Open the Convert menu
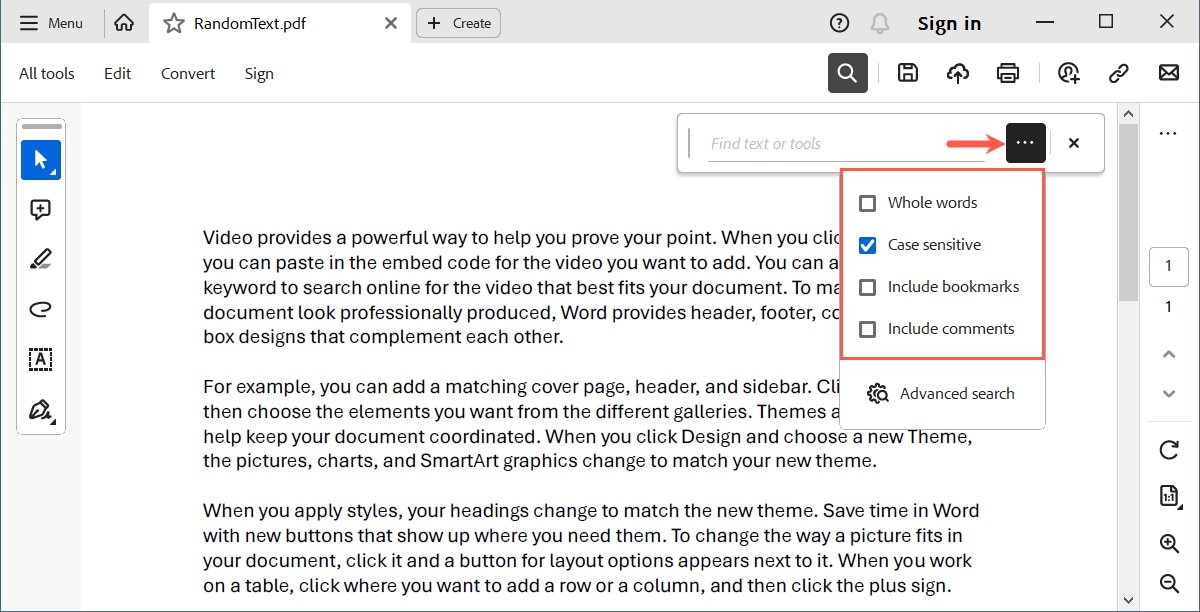 187,73
